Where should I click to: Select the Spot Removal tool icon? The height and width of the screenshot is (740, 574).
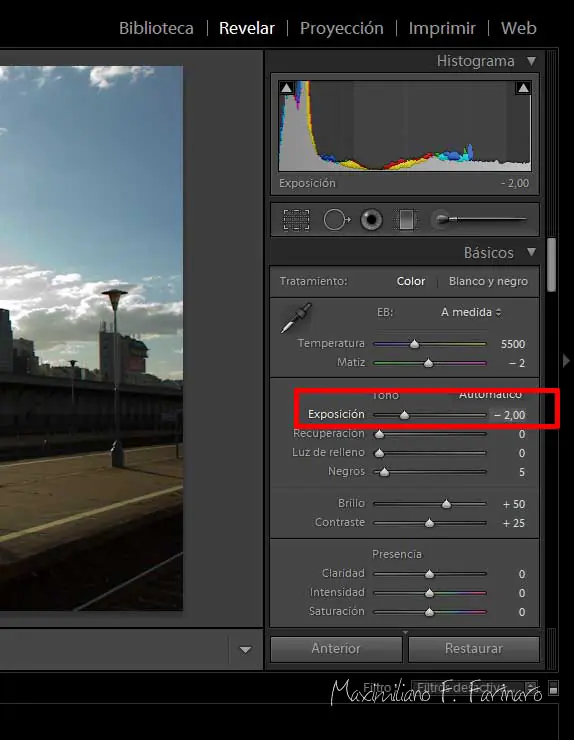(337, 220)
